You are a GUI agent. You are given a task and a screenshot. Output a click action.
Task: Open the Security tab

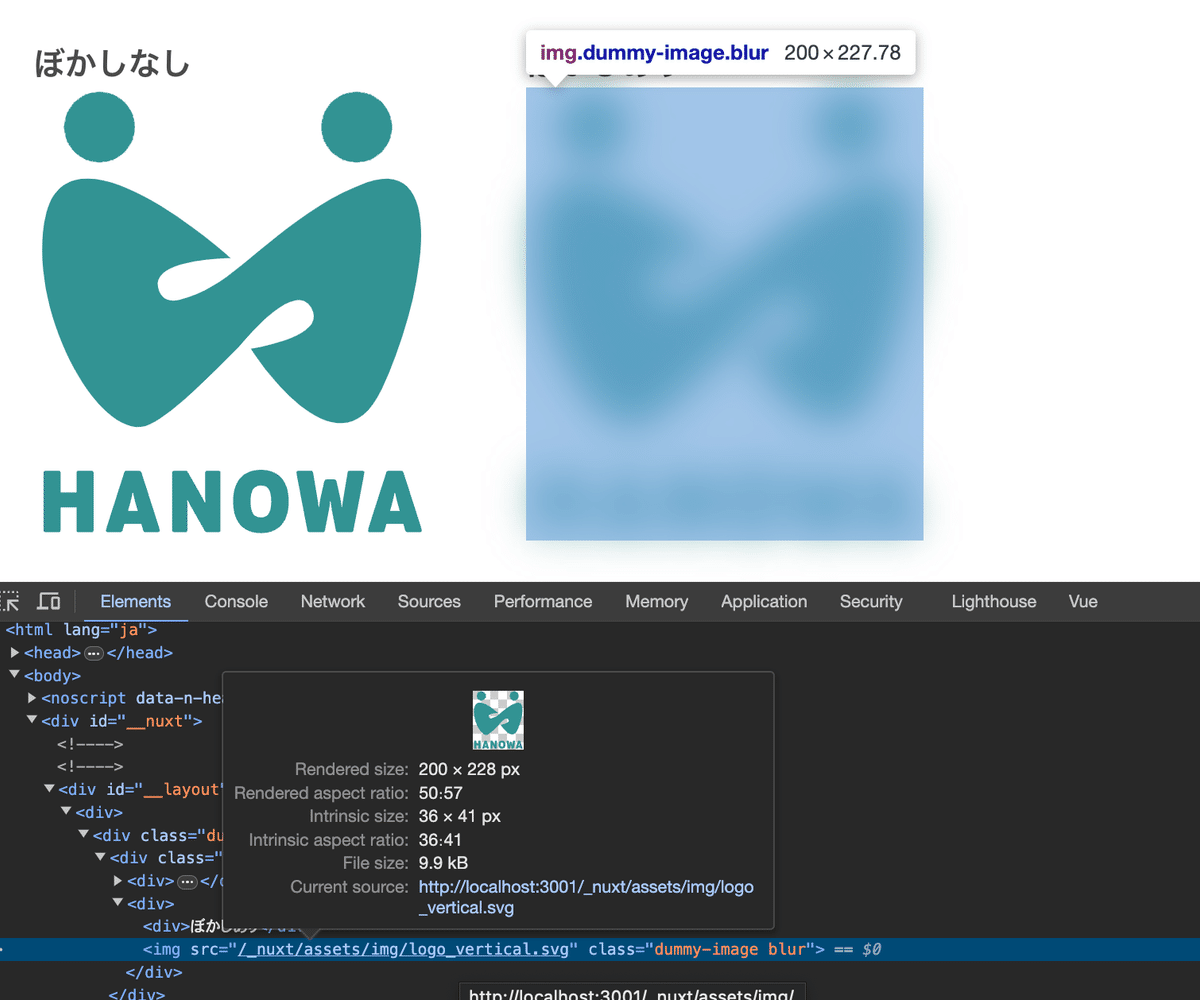(871, 601)
